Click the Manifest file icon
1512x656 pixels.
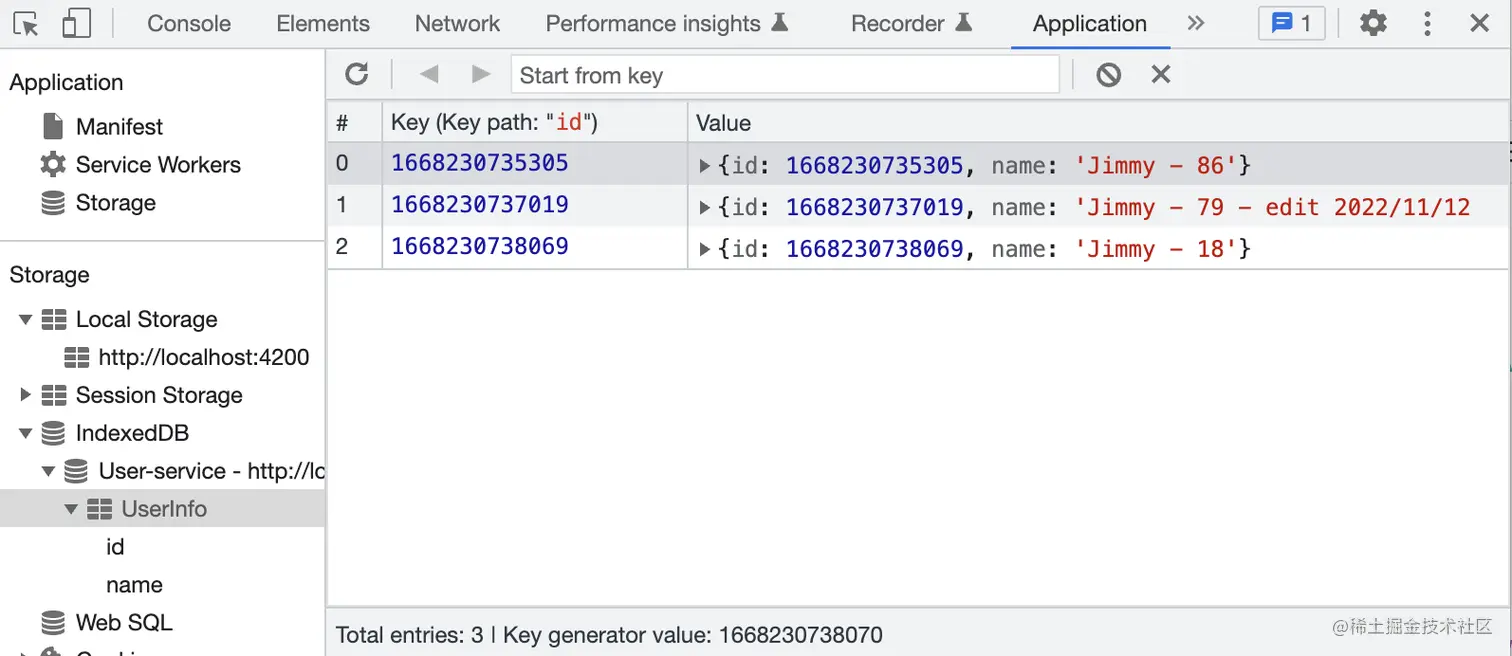[53, 126]
